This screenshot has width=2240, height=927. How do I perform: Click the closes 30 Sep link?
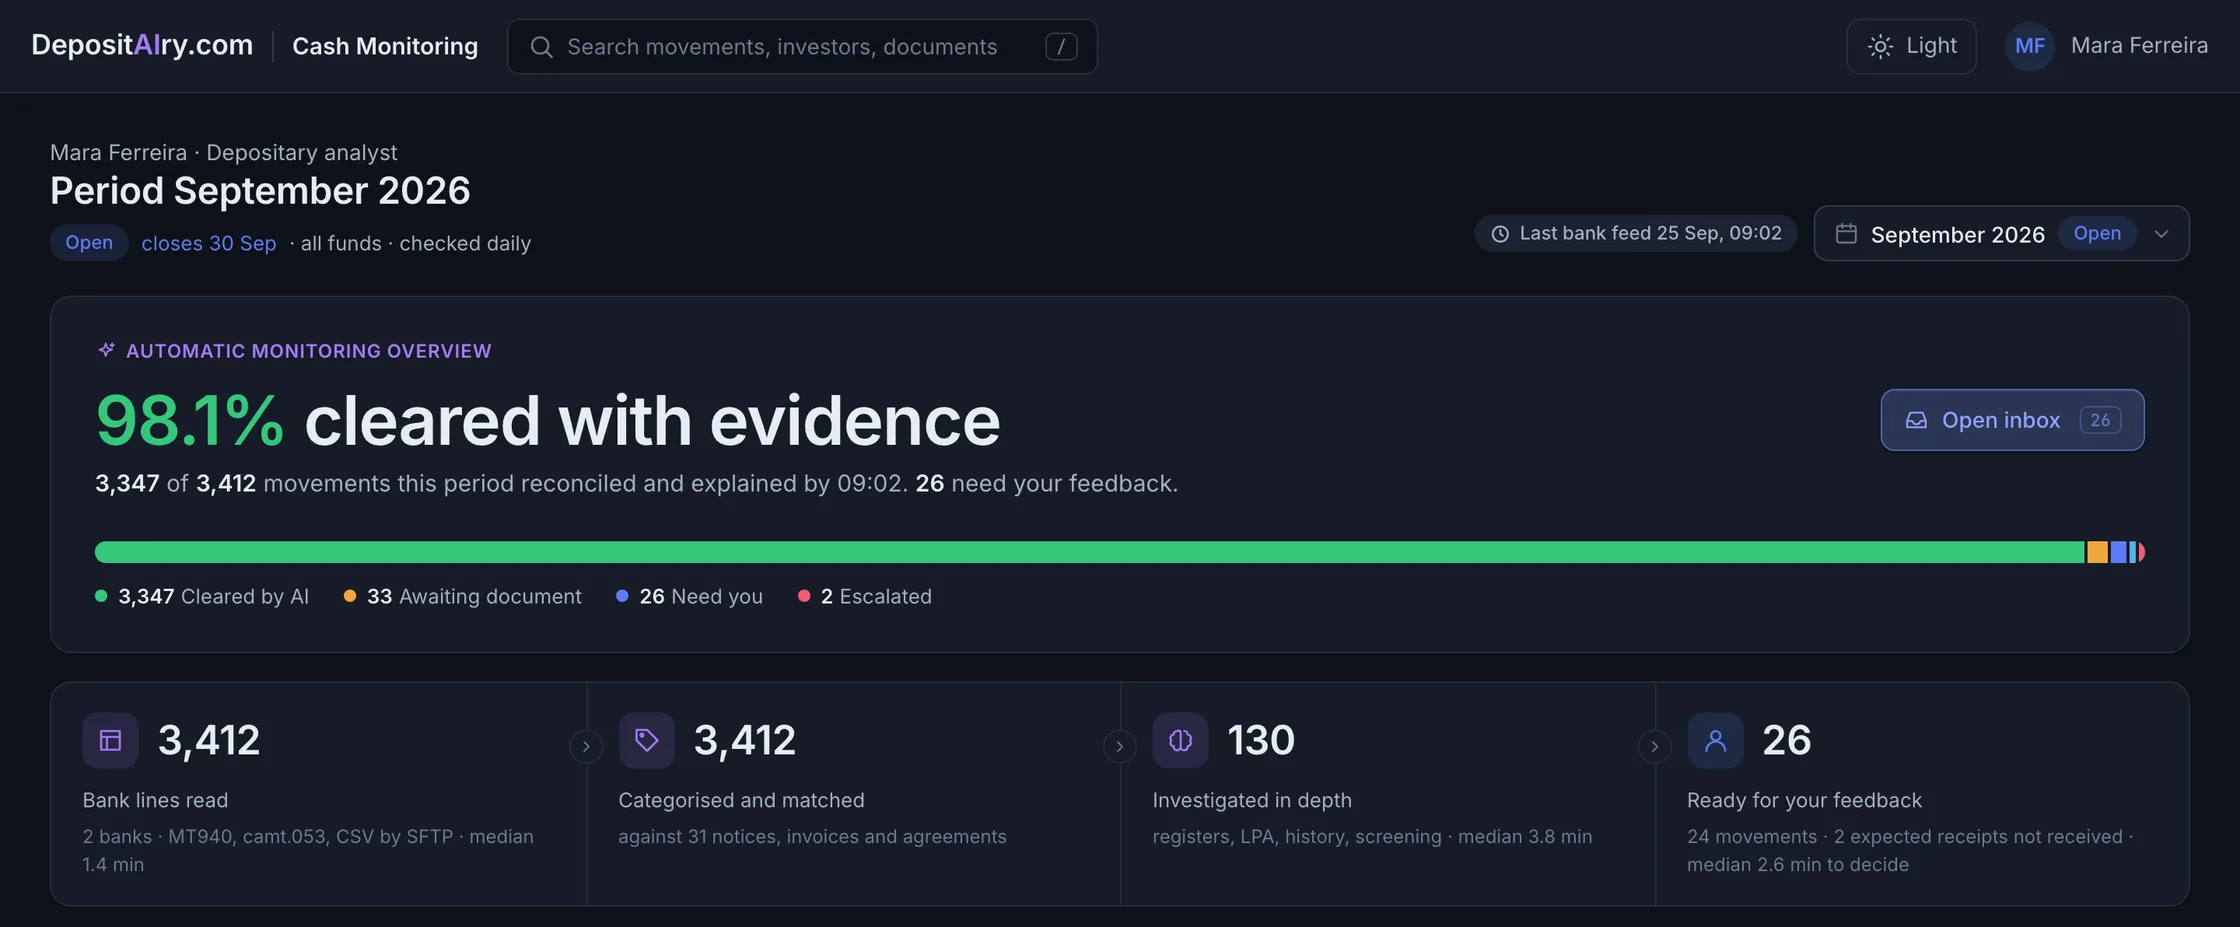coord(209,243)
